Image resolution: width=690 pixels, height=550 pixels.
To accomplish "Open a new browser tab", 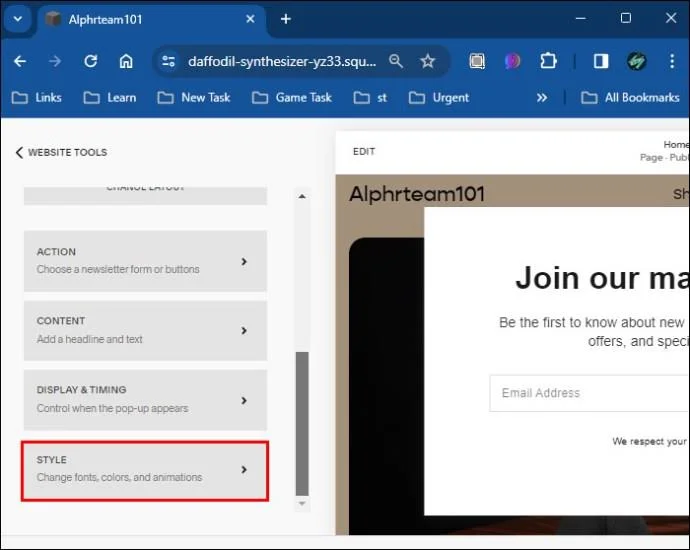I will 286,19.
